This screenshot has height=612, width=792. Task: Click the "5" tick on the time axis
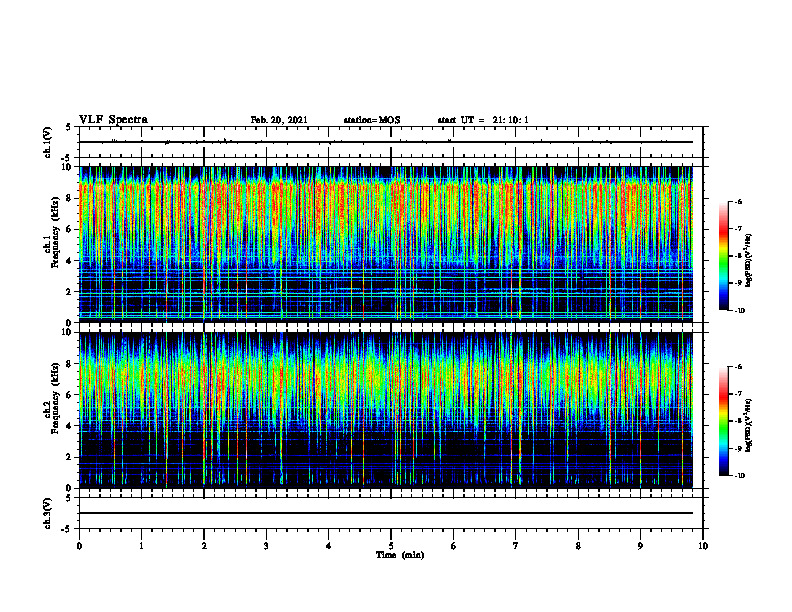391,546
